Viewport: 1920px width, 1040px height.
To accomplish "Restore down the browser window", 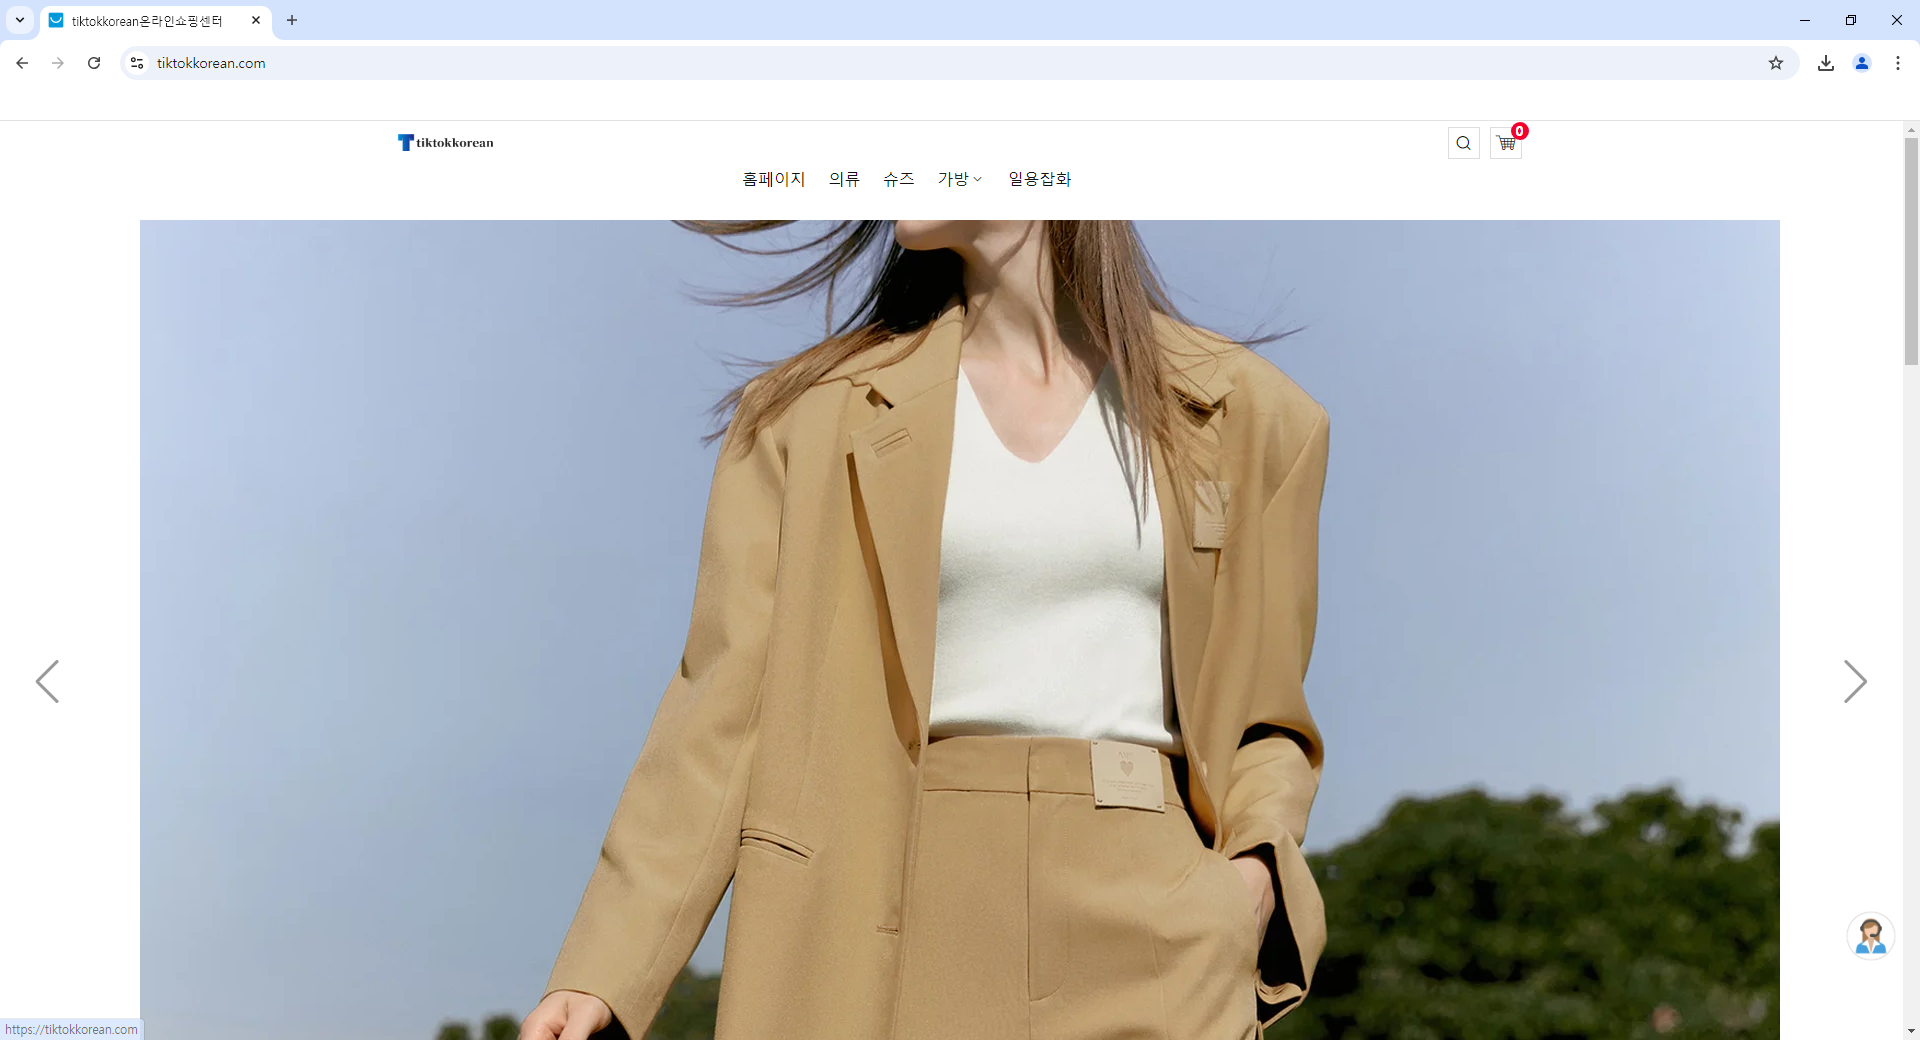I will click(1851, 20).
